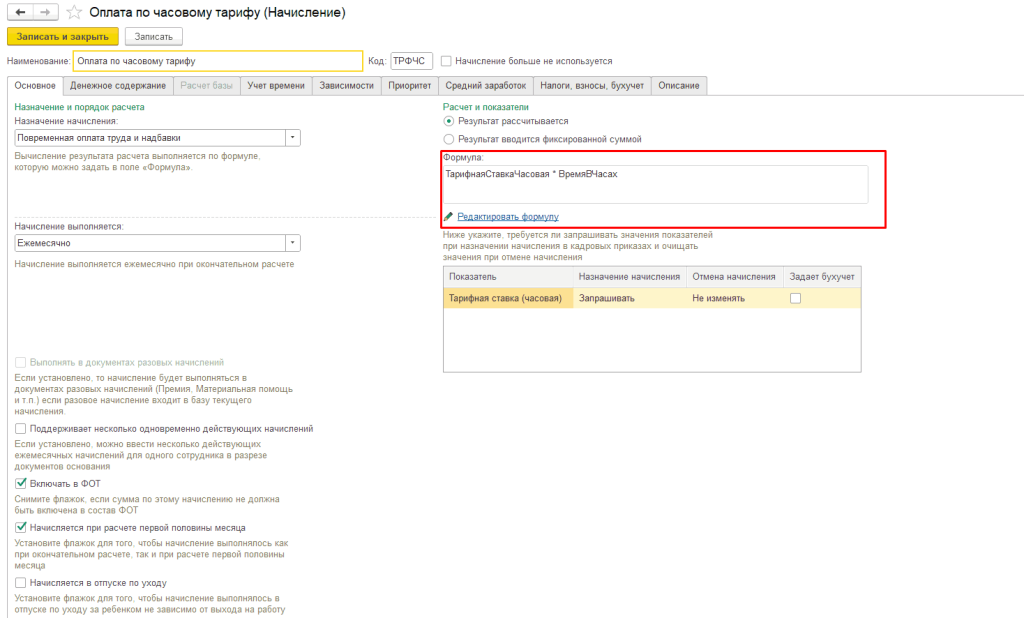Expand the 'Назначение начисления' dropdown
The width and height of the screenshot is (1024, 618).
pos(292,138)
